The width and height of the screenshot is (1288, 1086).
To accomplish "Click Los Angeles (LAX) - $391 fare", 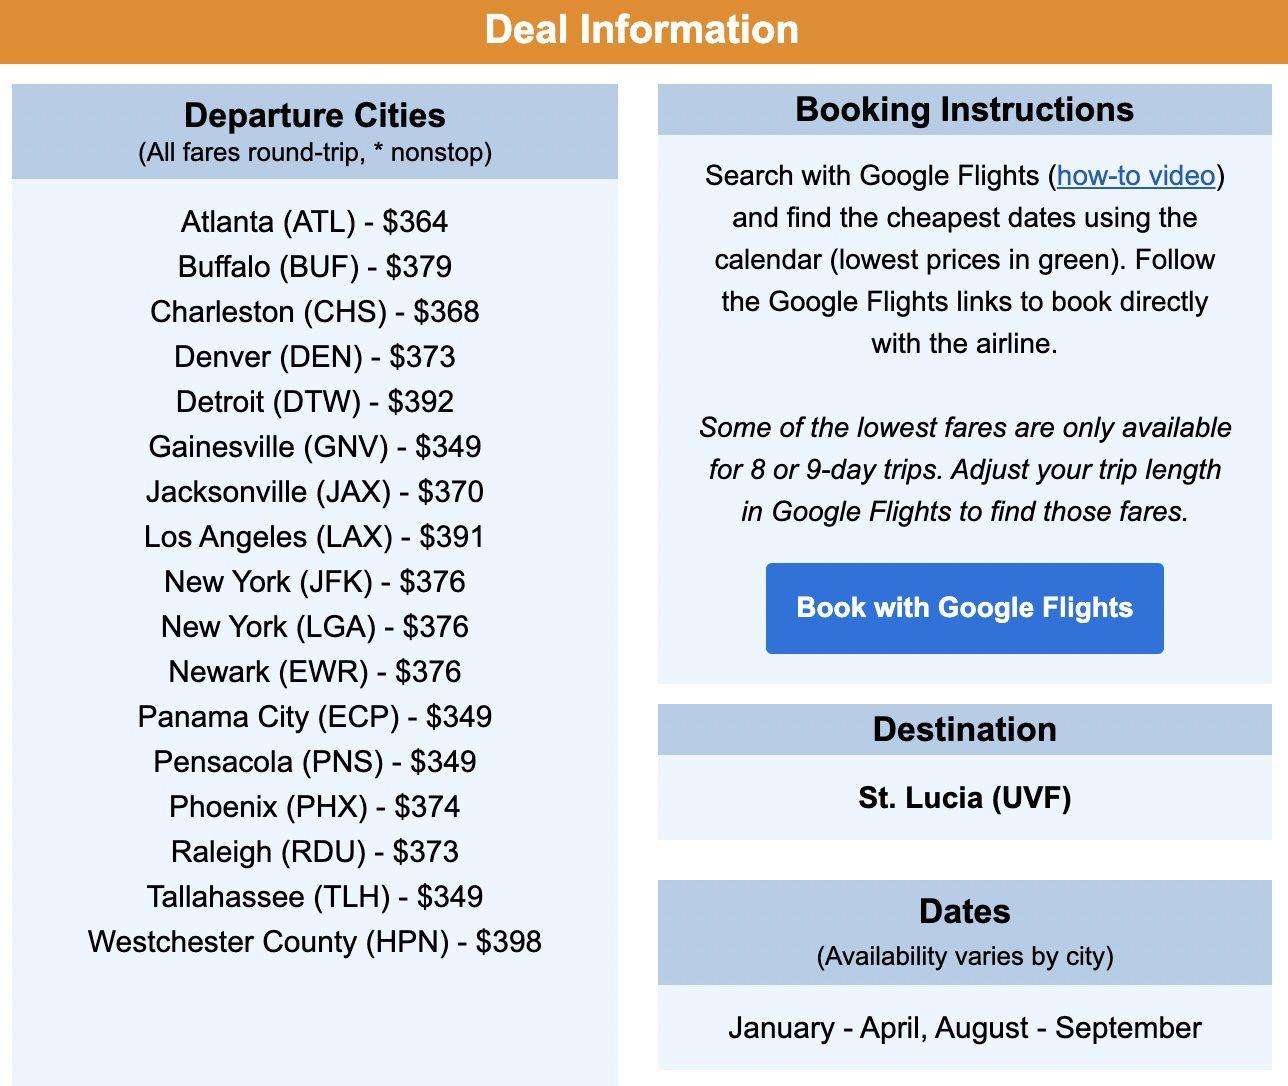I will tap(314, 537).
